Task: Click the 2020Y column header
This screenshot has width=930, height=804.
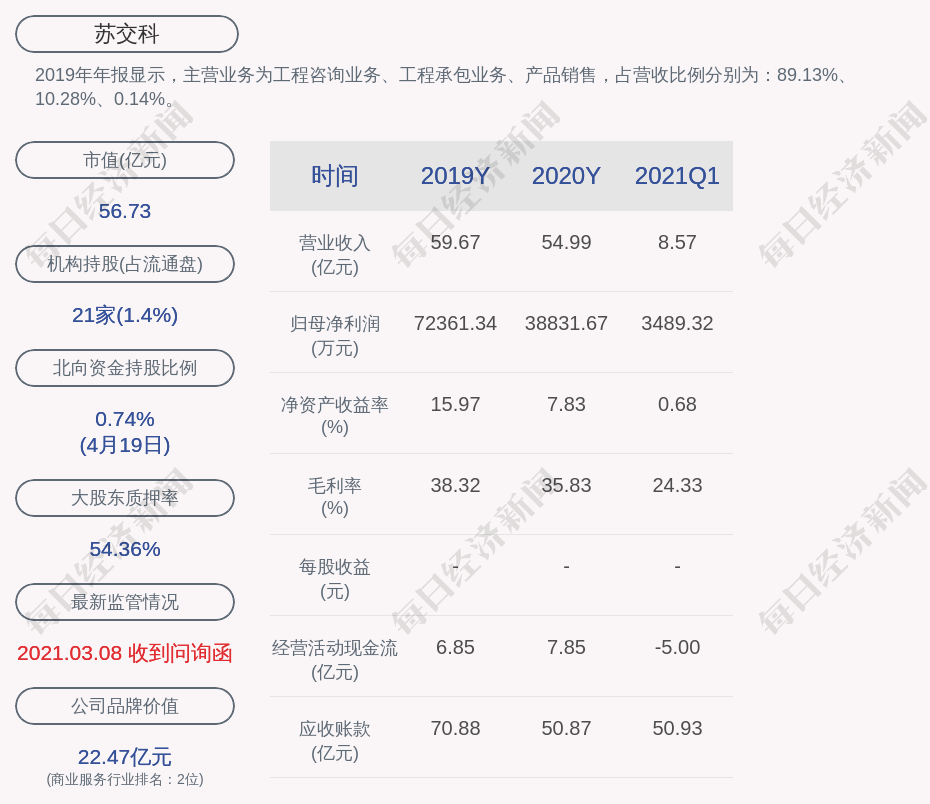Action: tap(566, 176)
